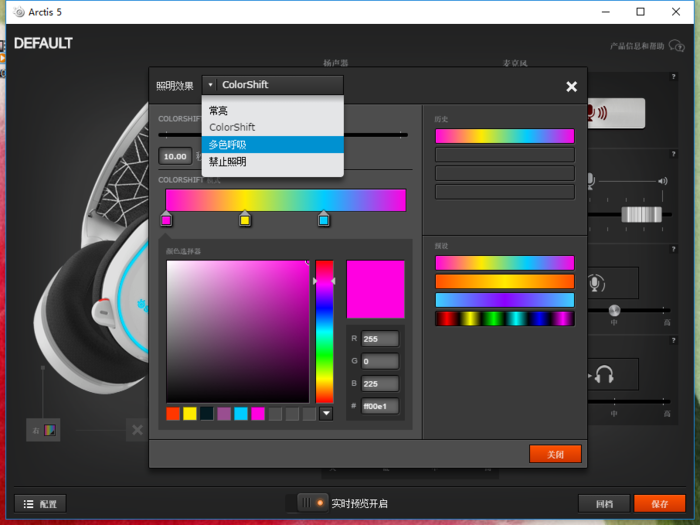Select 多色呼吸 lighting effect

pyautogui.click(x=272, y=145)
